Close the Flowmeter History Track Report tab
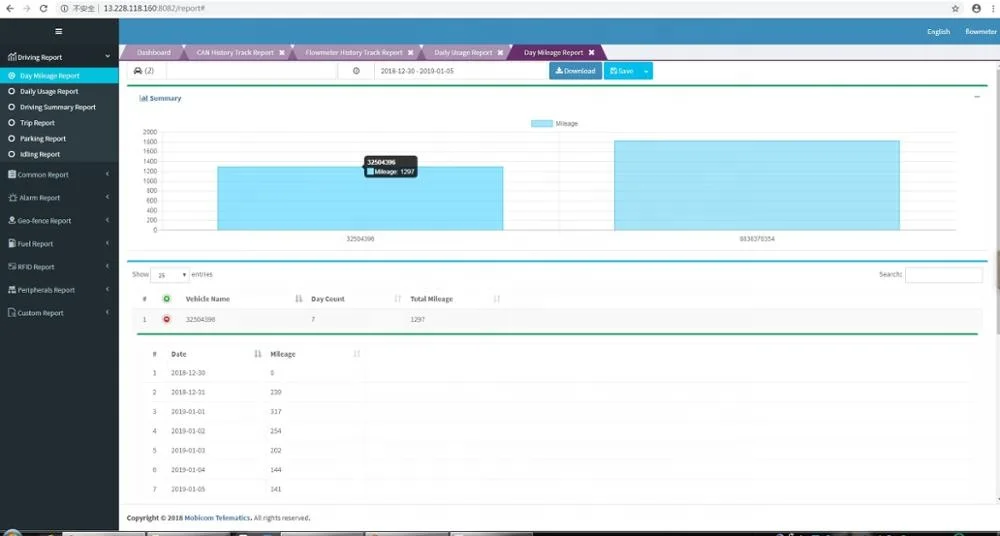Screen dimensions: 1000x536 click(410, 52)
